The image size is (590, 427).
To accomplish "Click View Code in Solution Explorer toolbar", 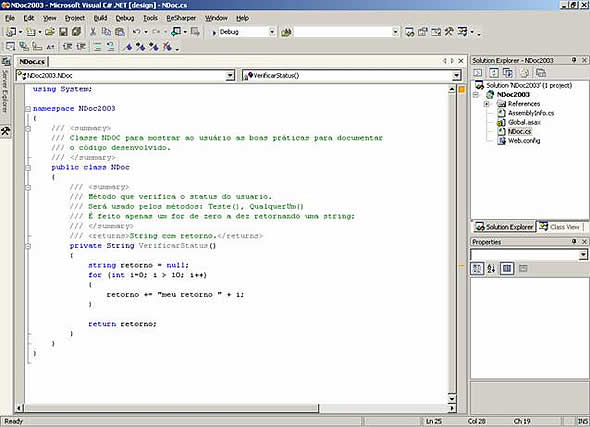I will 477,73.
